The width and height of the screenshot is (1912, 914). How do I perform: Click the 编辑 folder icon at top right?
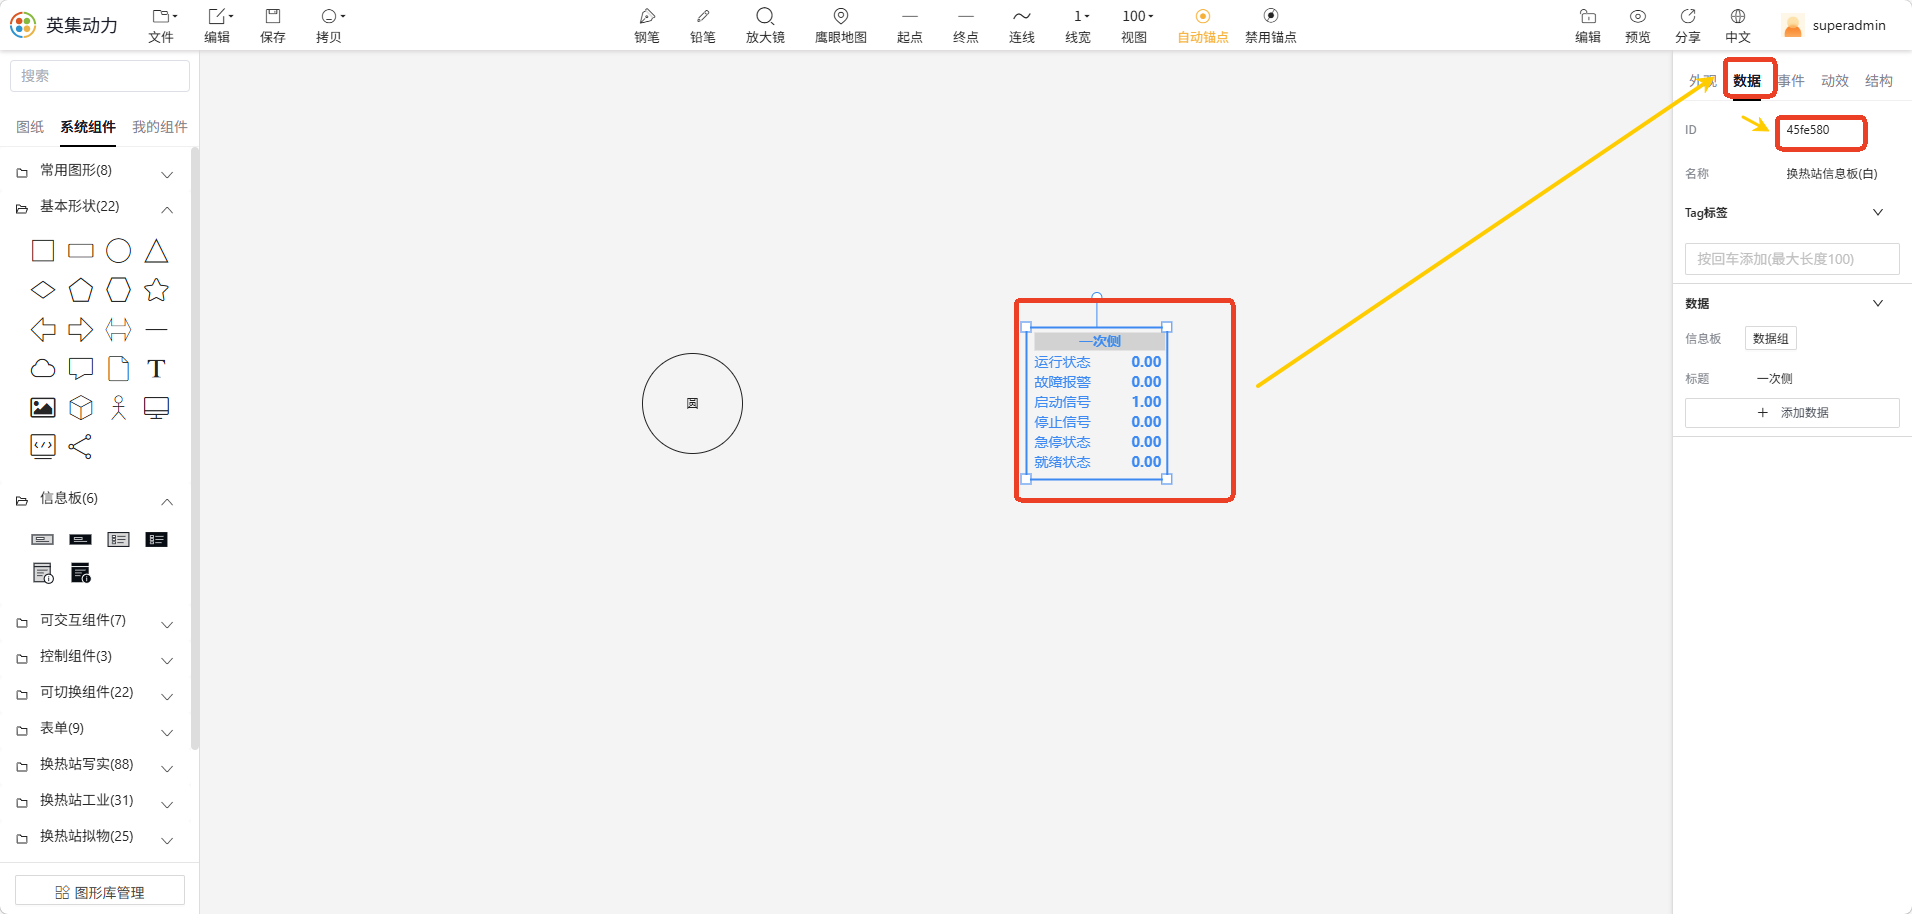point(1588,25)
